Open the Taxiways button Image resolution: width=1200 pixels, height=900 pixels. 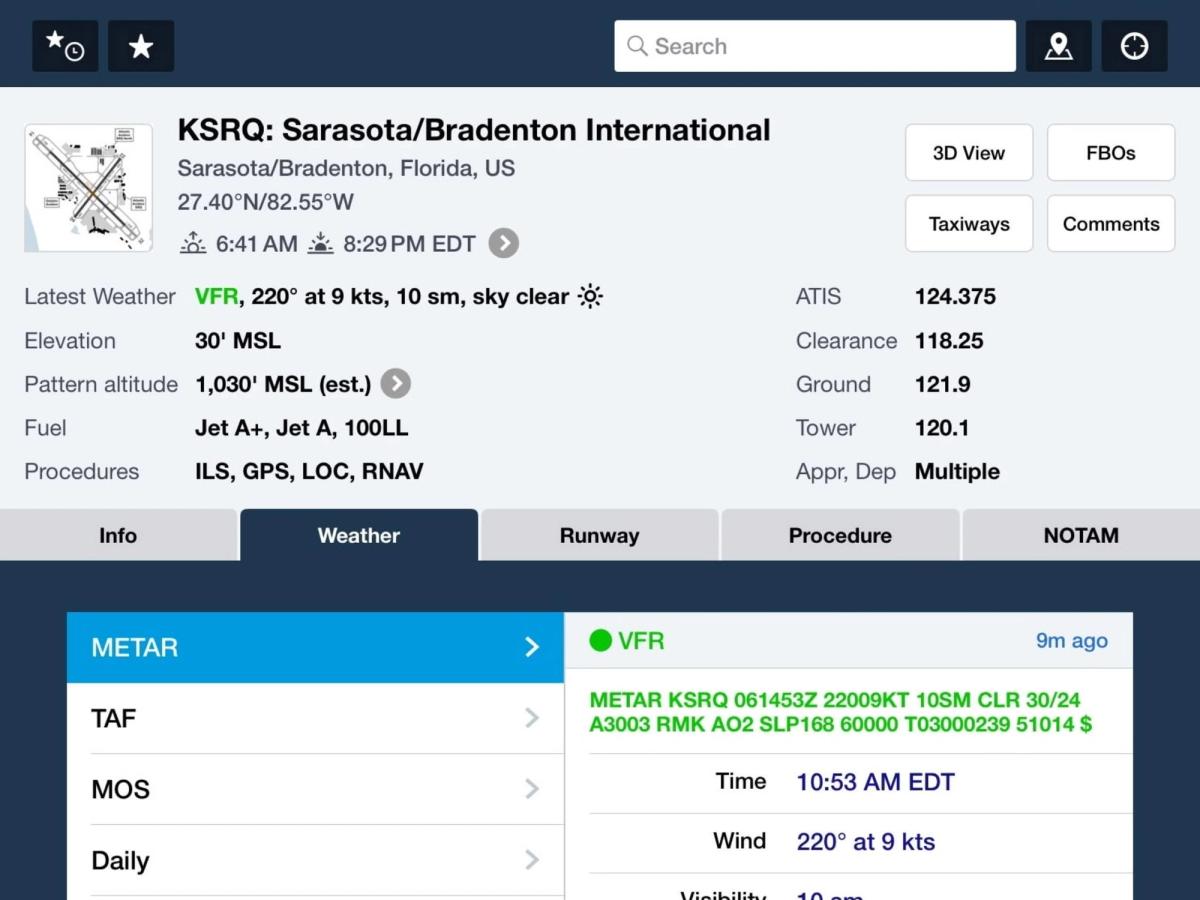(968, 224)
